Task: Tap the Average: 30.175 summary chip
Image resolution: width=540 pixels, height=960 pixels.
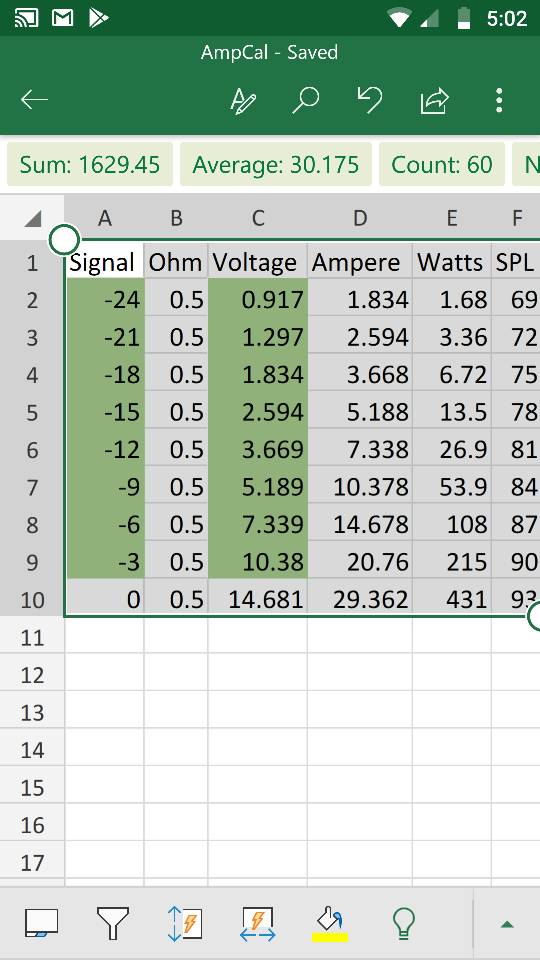Action: pos(276,164)
